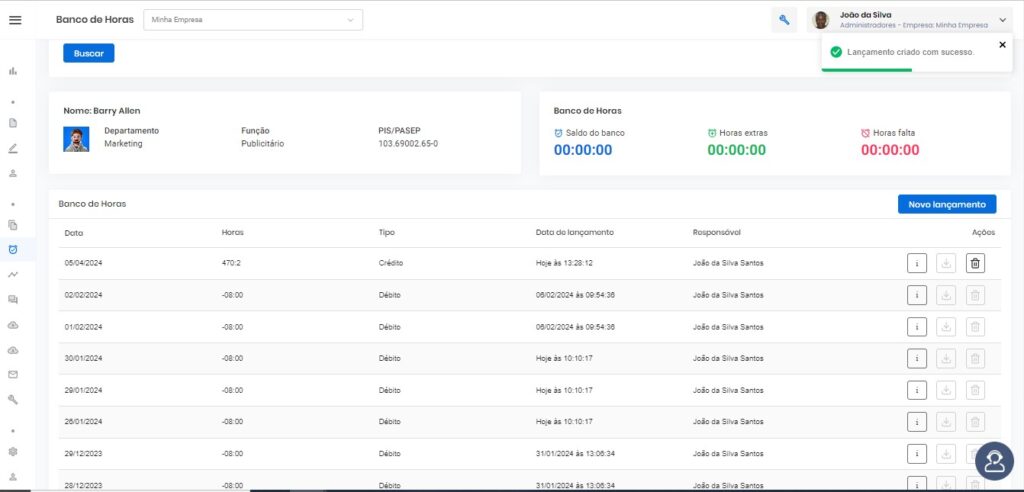The height and width of the screenshot is (492, 1024).
Task: Click trash icon in the 30/01/2024 row
Action: 975,358
